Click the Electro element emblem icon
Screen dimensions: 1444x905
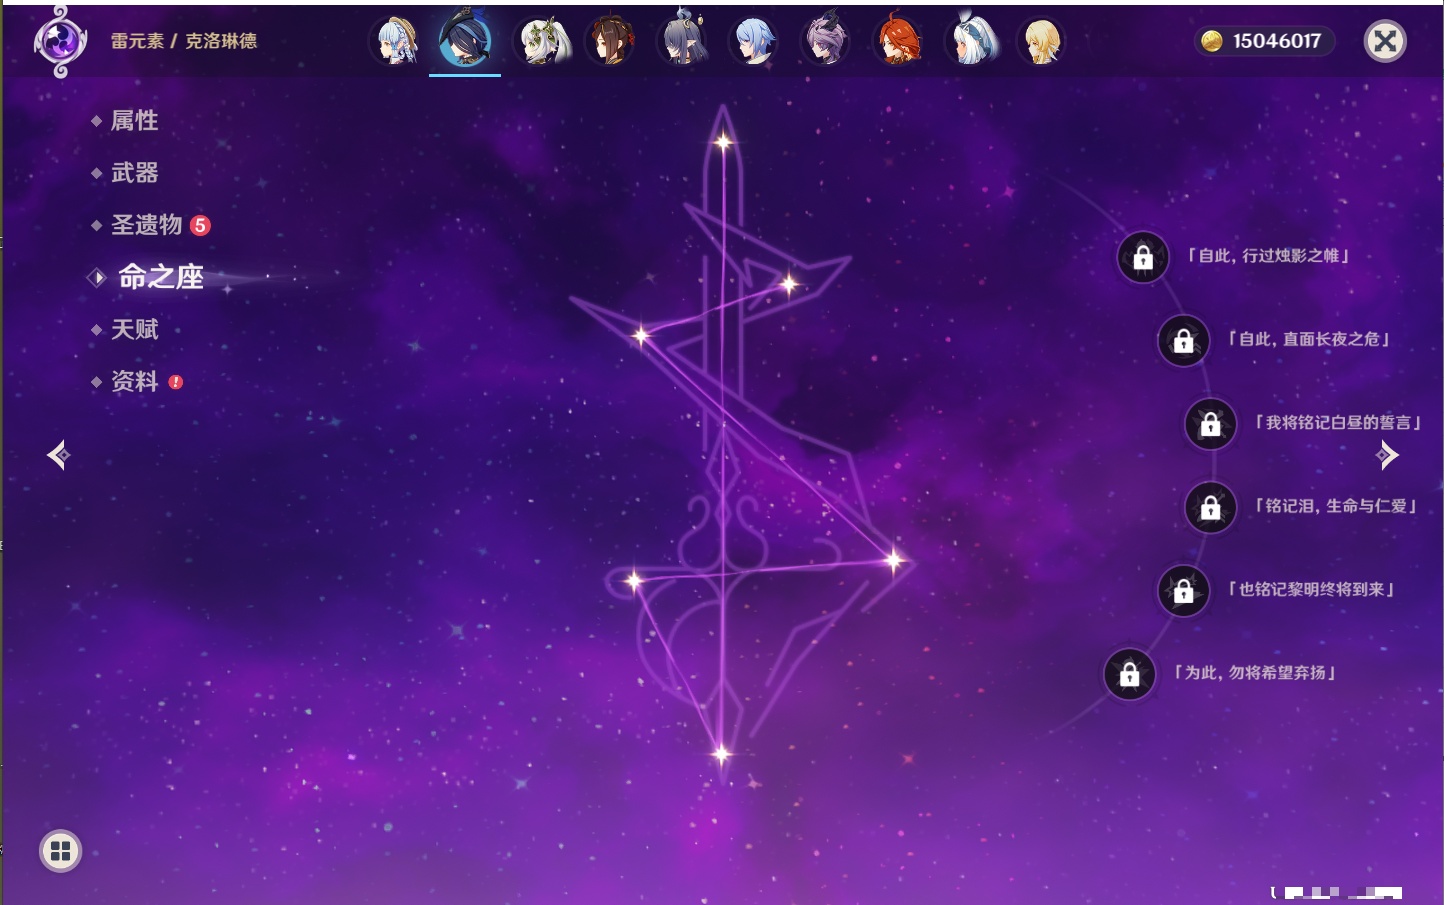click(x=60, y=41)
